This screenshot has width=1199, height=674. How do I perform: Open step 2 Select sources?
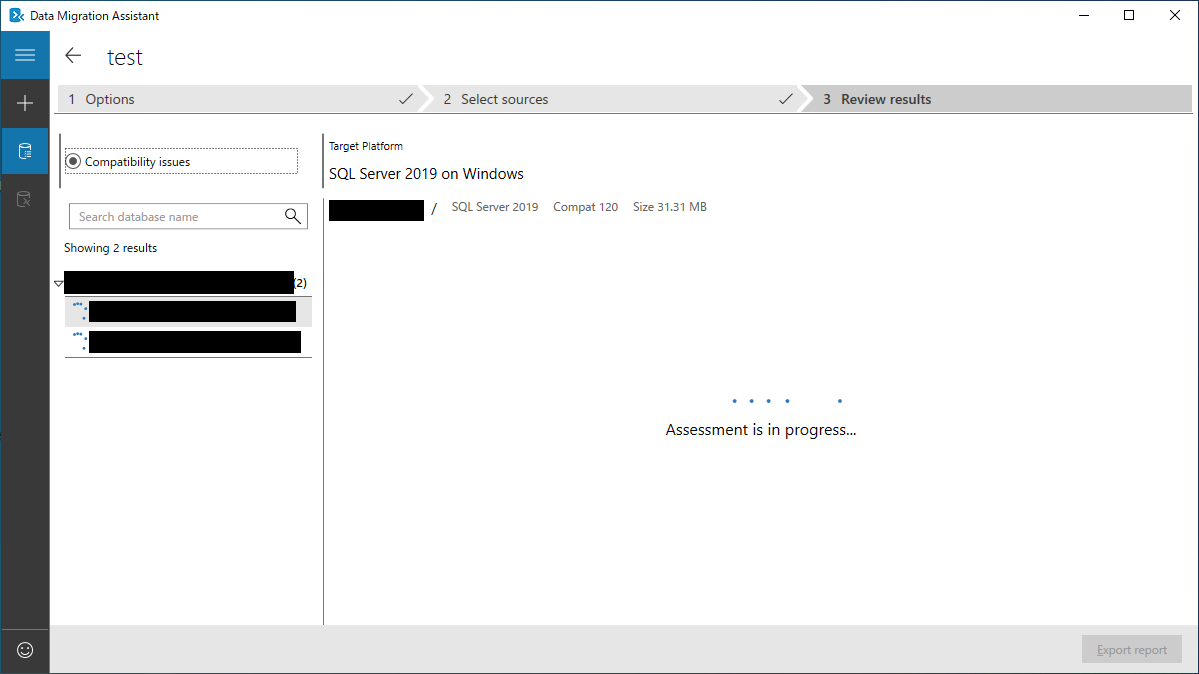tap(618, 99)
